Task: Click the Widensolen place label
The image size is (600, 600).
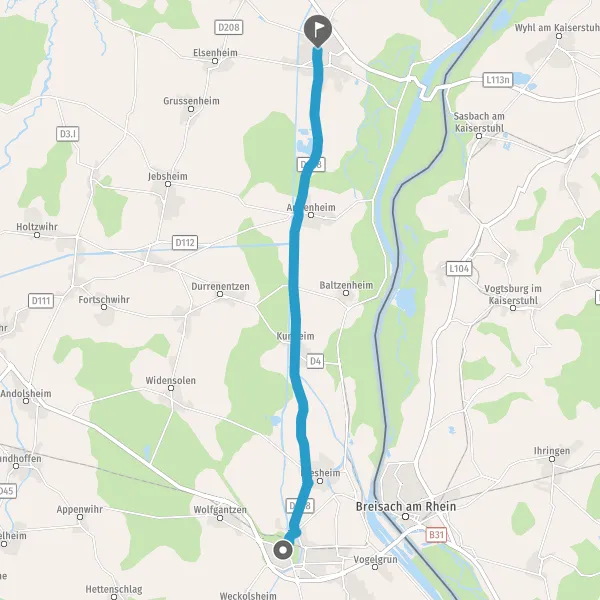Action: click(x=170, y=380)
